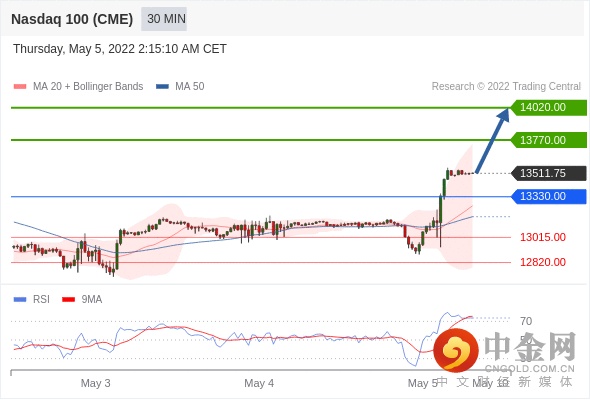Screen dimensions: 590x400
Task: Select the 14020.00 resistance label
Action: click(549, 108)
